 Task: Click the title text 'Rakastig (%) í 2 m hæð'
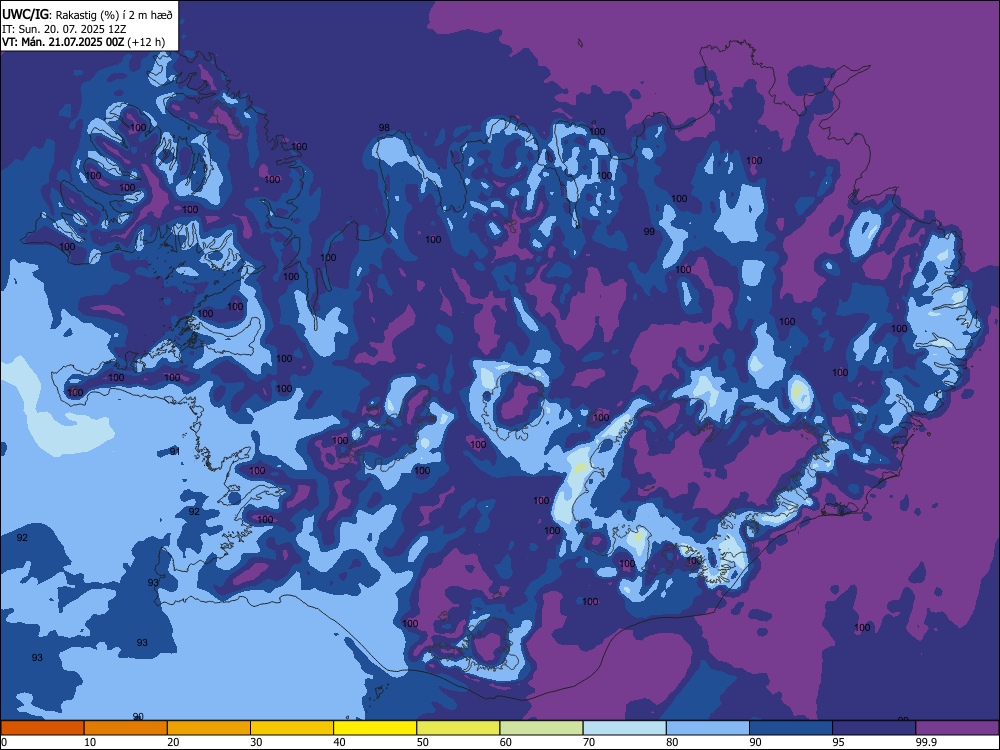(x=115, y=14)
